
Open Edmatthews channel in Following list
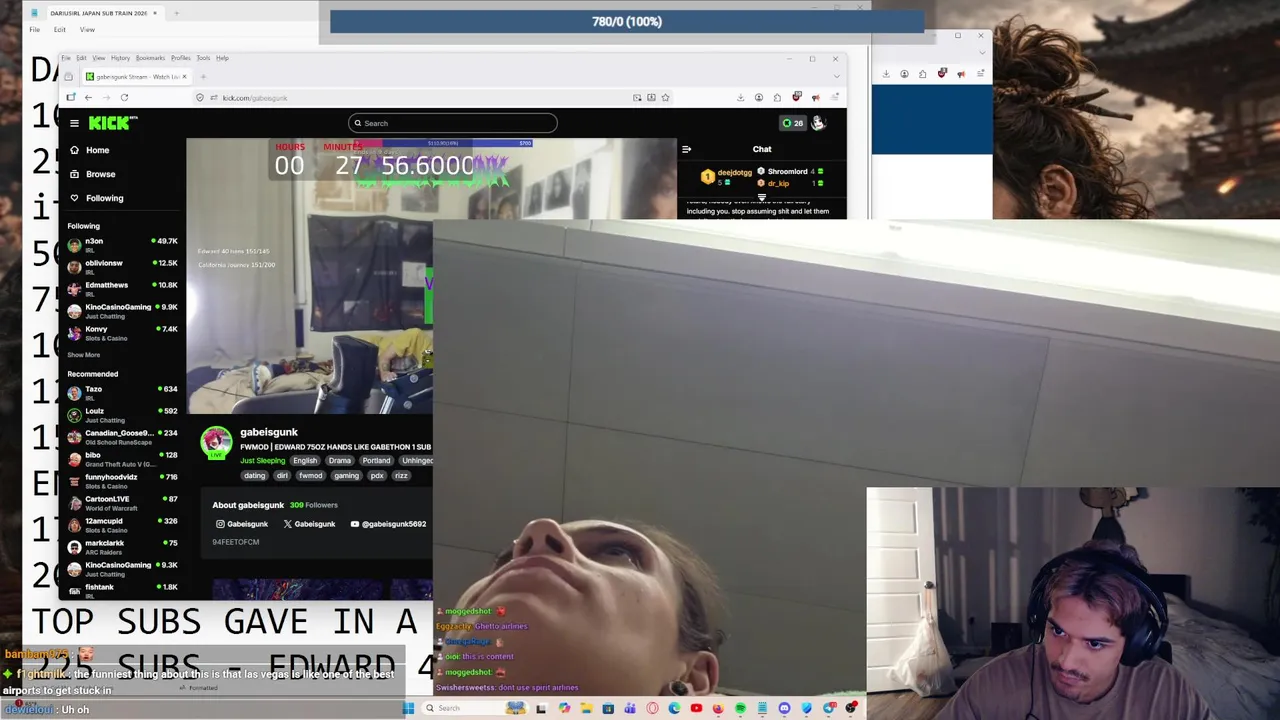[x=122, y=289]
